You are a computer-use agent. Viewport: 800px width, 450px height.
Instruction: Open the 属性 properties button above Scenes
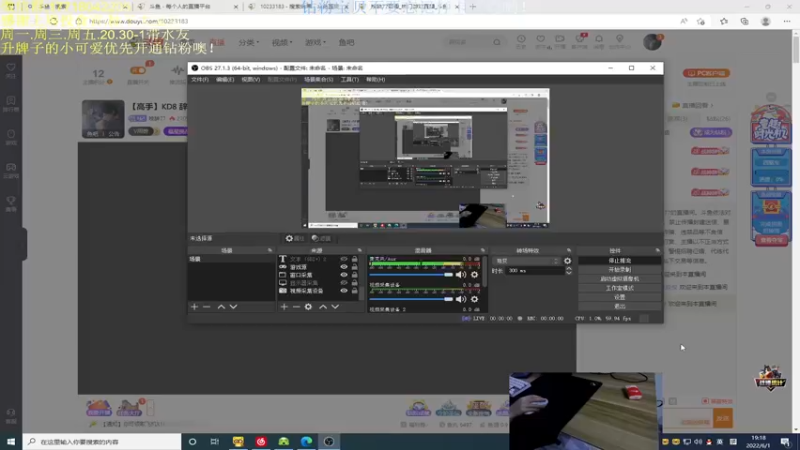coord(295,238)
